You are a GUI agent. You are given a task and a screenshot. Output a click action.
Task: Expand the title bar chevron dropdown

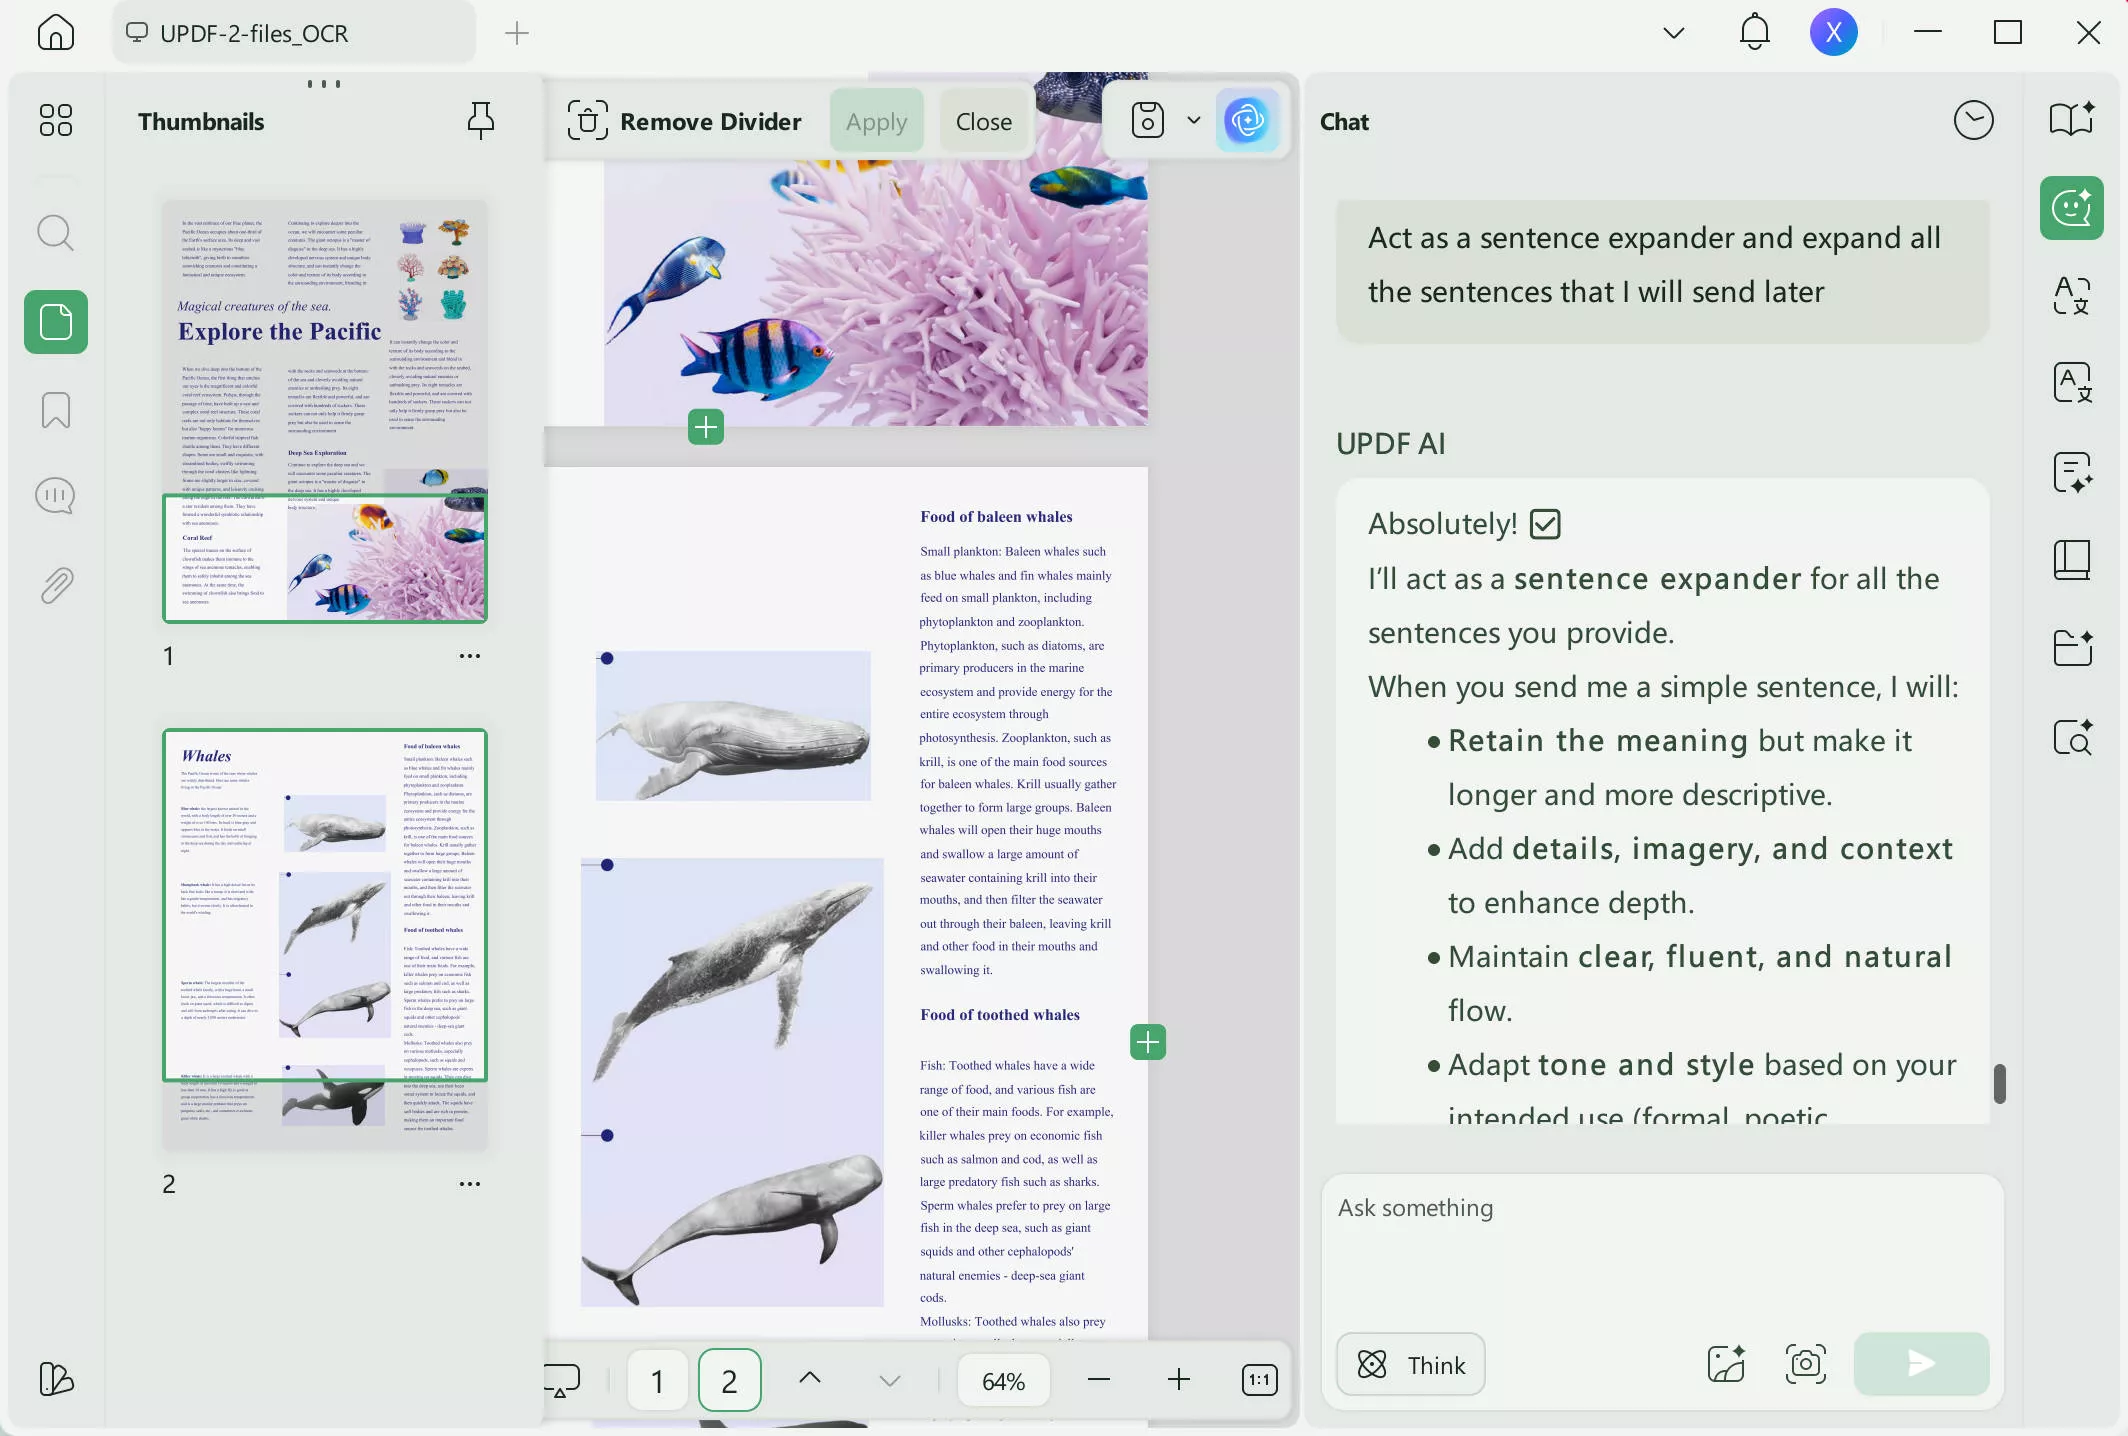point(1673,33)
